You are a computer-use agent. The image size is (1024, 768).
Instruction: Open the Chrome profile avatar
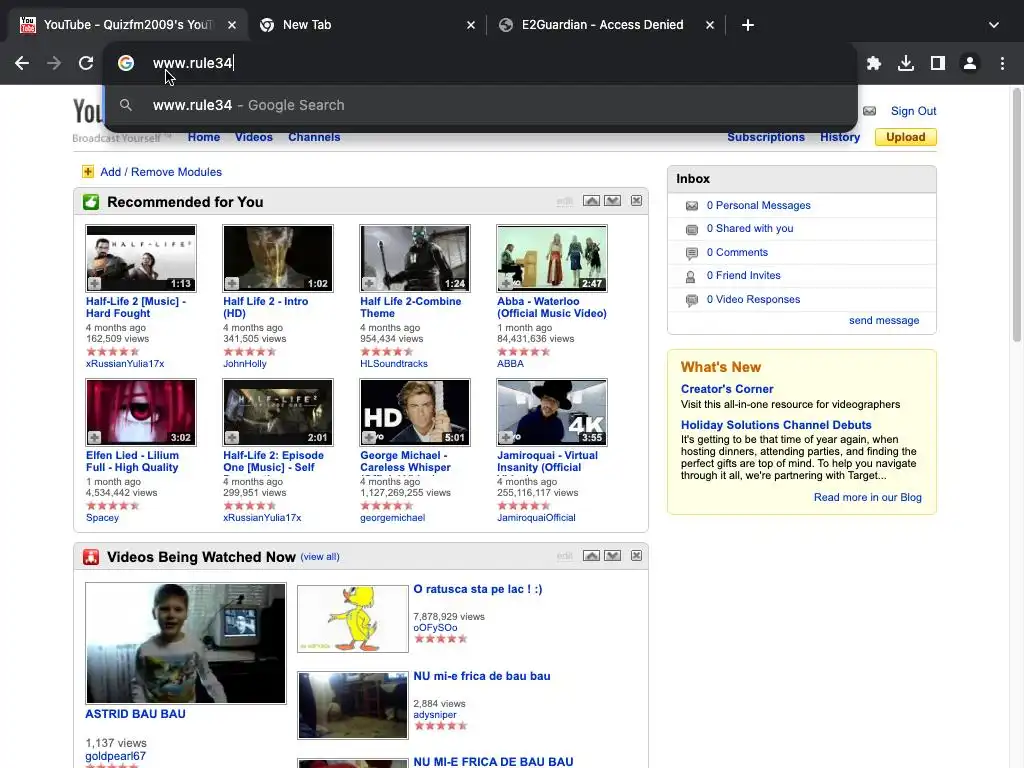[970, 63]
